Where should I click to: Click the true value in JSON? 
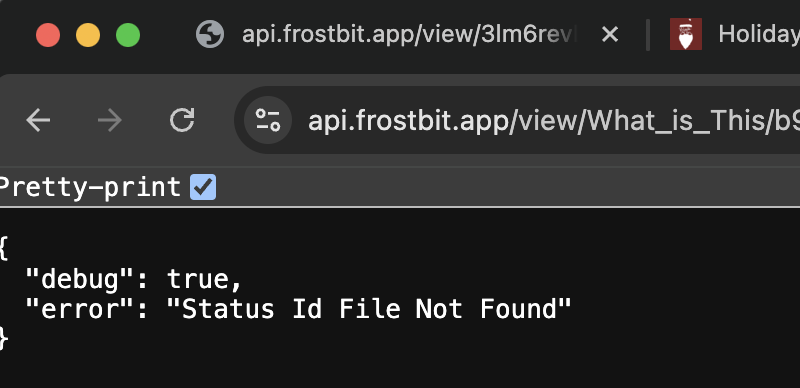198,279
